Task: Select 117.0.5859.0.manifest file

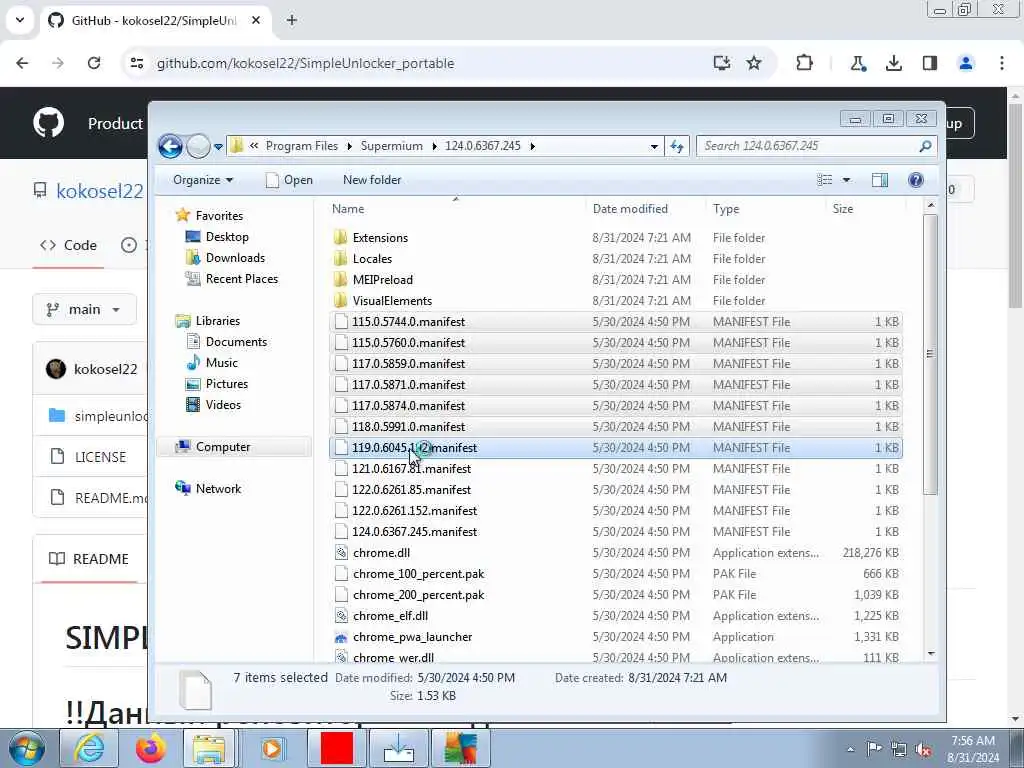Action: (x=616, y=364)
